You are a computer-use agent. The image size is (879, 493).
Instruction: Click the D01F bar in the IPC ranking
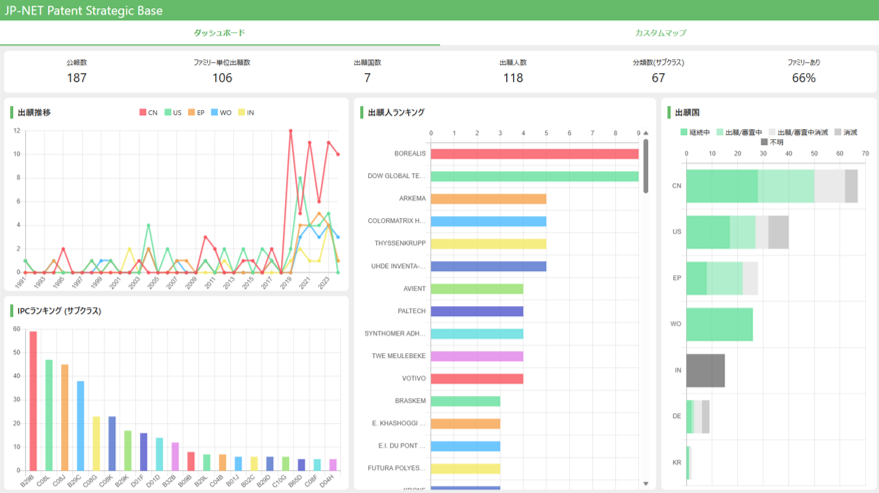tap(144, 452)
